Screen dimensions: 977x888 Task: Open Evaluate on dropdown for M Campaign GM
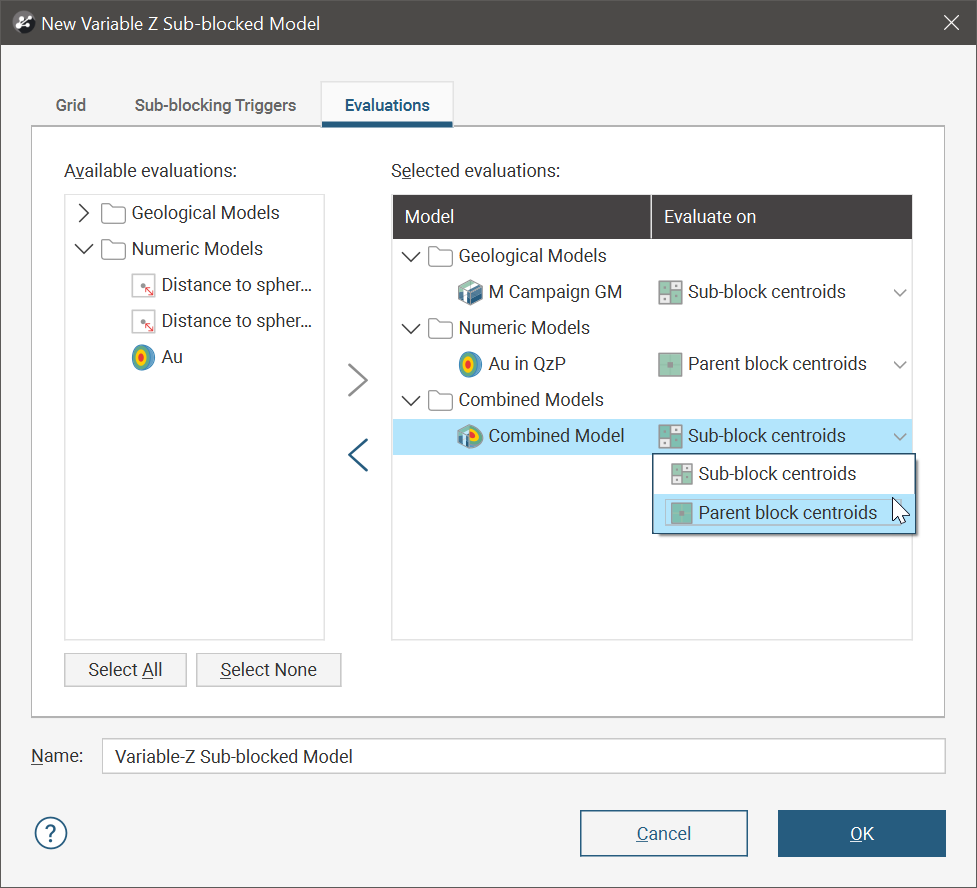click(899, 293)
